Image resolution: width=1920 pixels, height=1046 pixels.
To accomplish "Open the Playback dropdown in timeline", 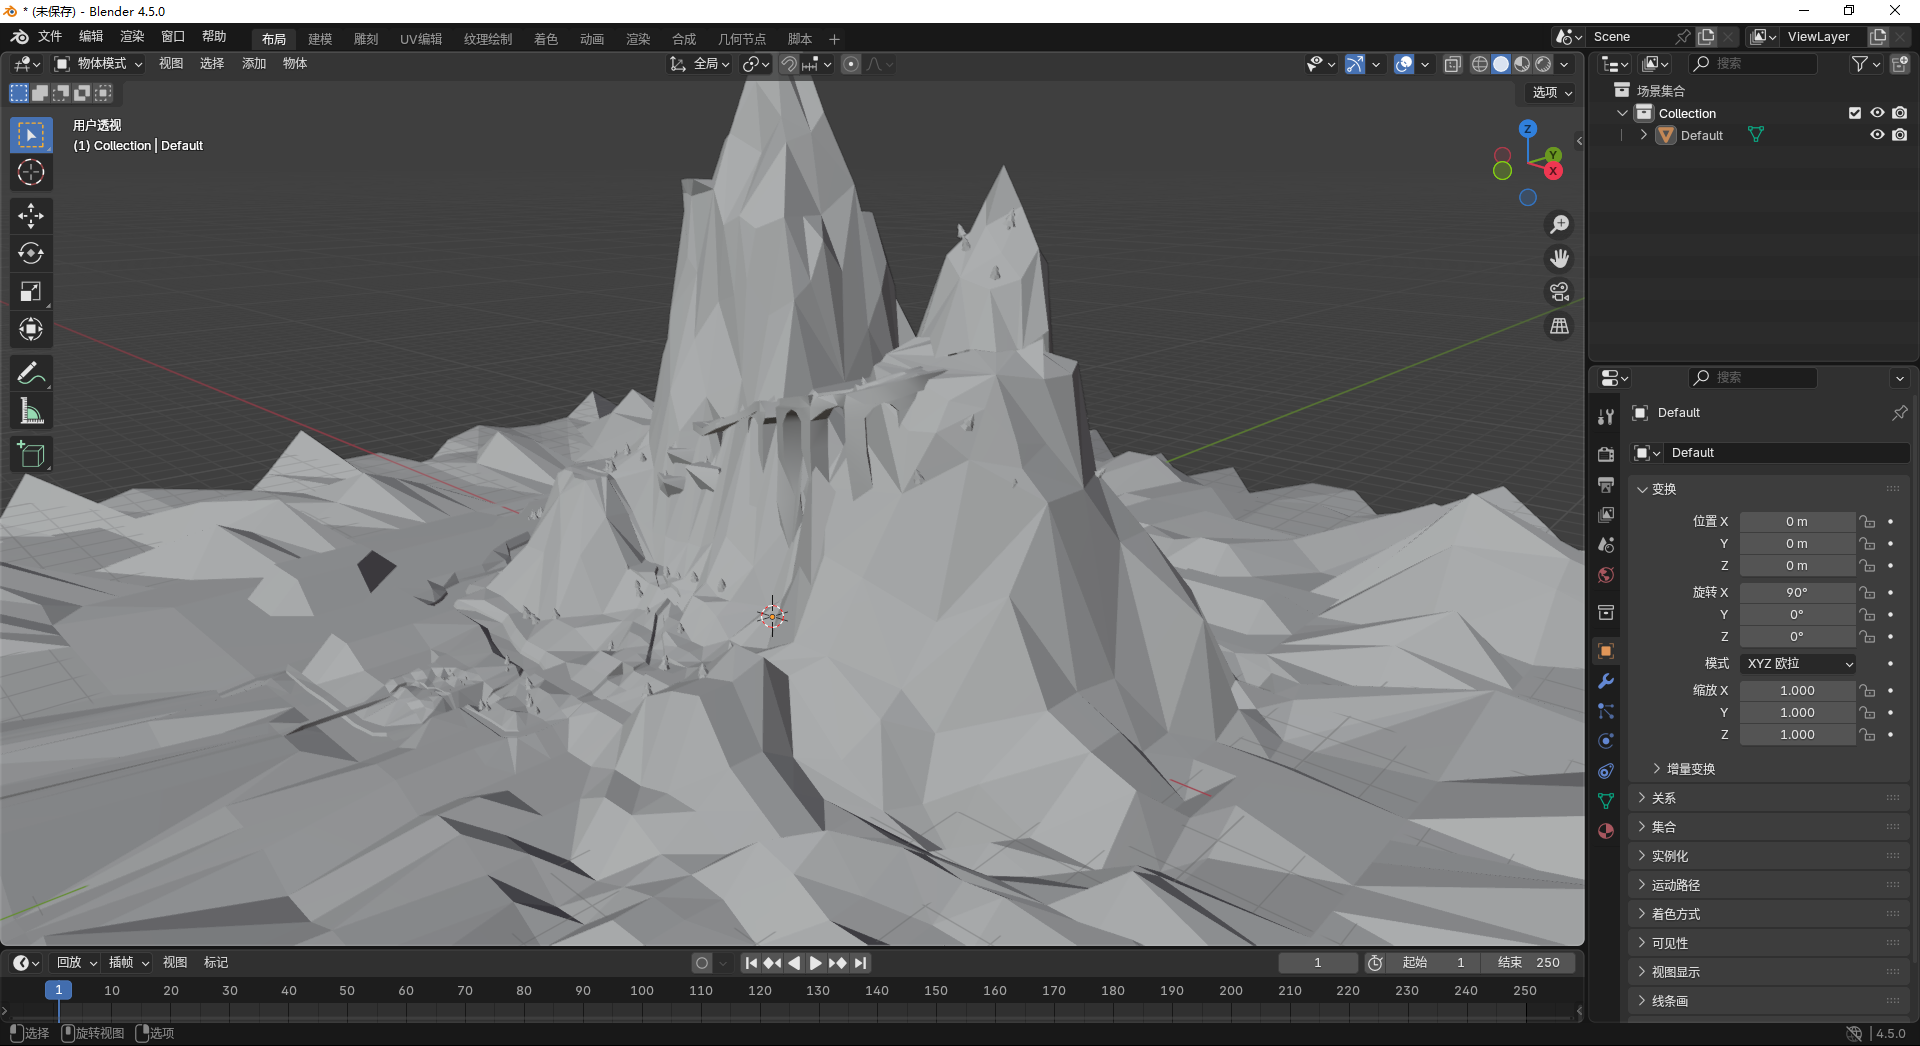I will point(76,963).
